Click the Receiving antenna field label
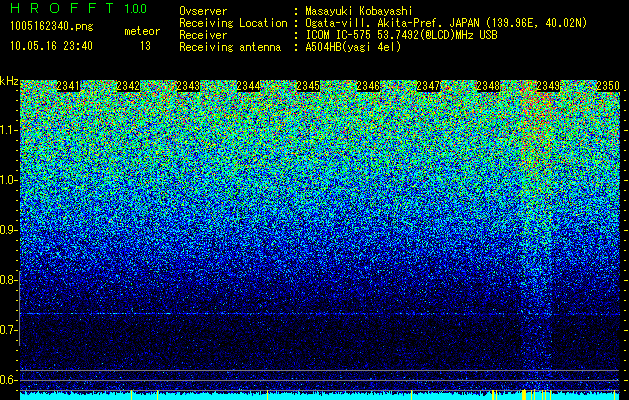Screen dimensions: 629x400 point(230,47)
